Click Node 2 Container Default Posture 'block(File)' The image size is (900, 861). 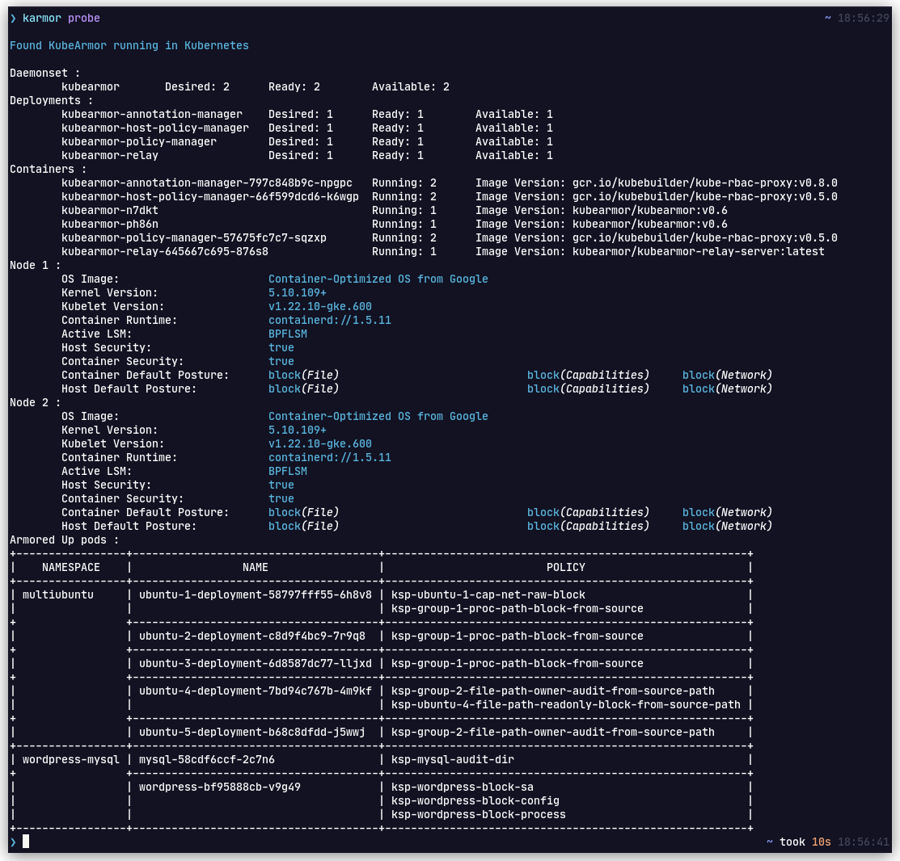coord(304,512)
